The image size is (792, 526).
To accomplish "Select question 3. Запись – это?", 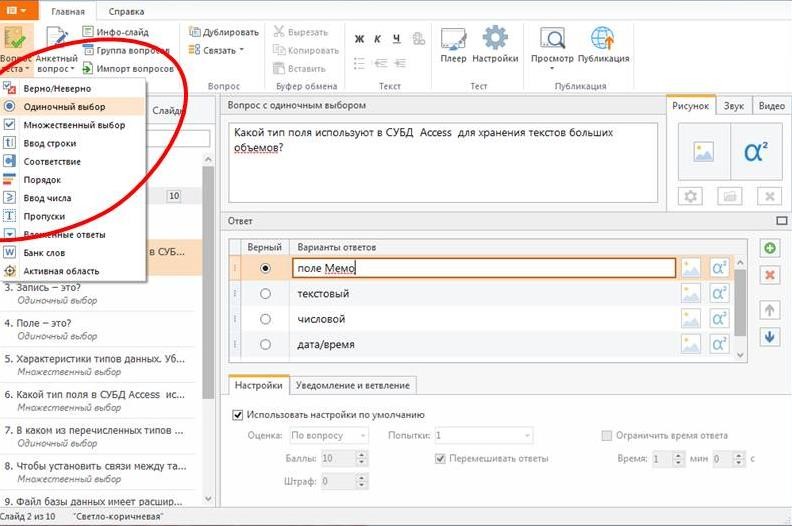I will tap(98, 294).
